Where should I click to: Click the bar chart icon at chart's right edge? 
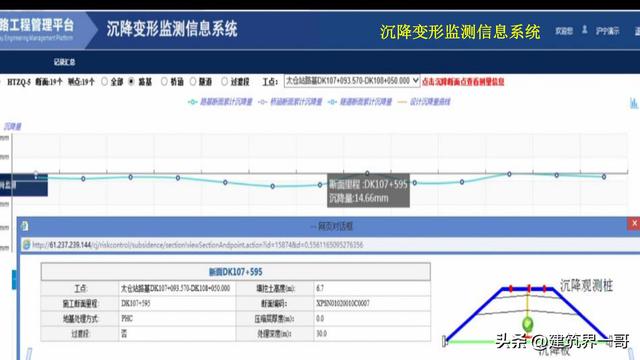coord(634,103)
